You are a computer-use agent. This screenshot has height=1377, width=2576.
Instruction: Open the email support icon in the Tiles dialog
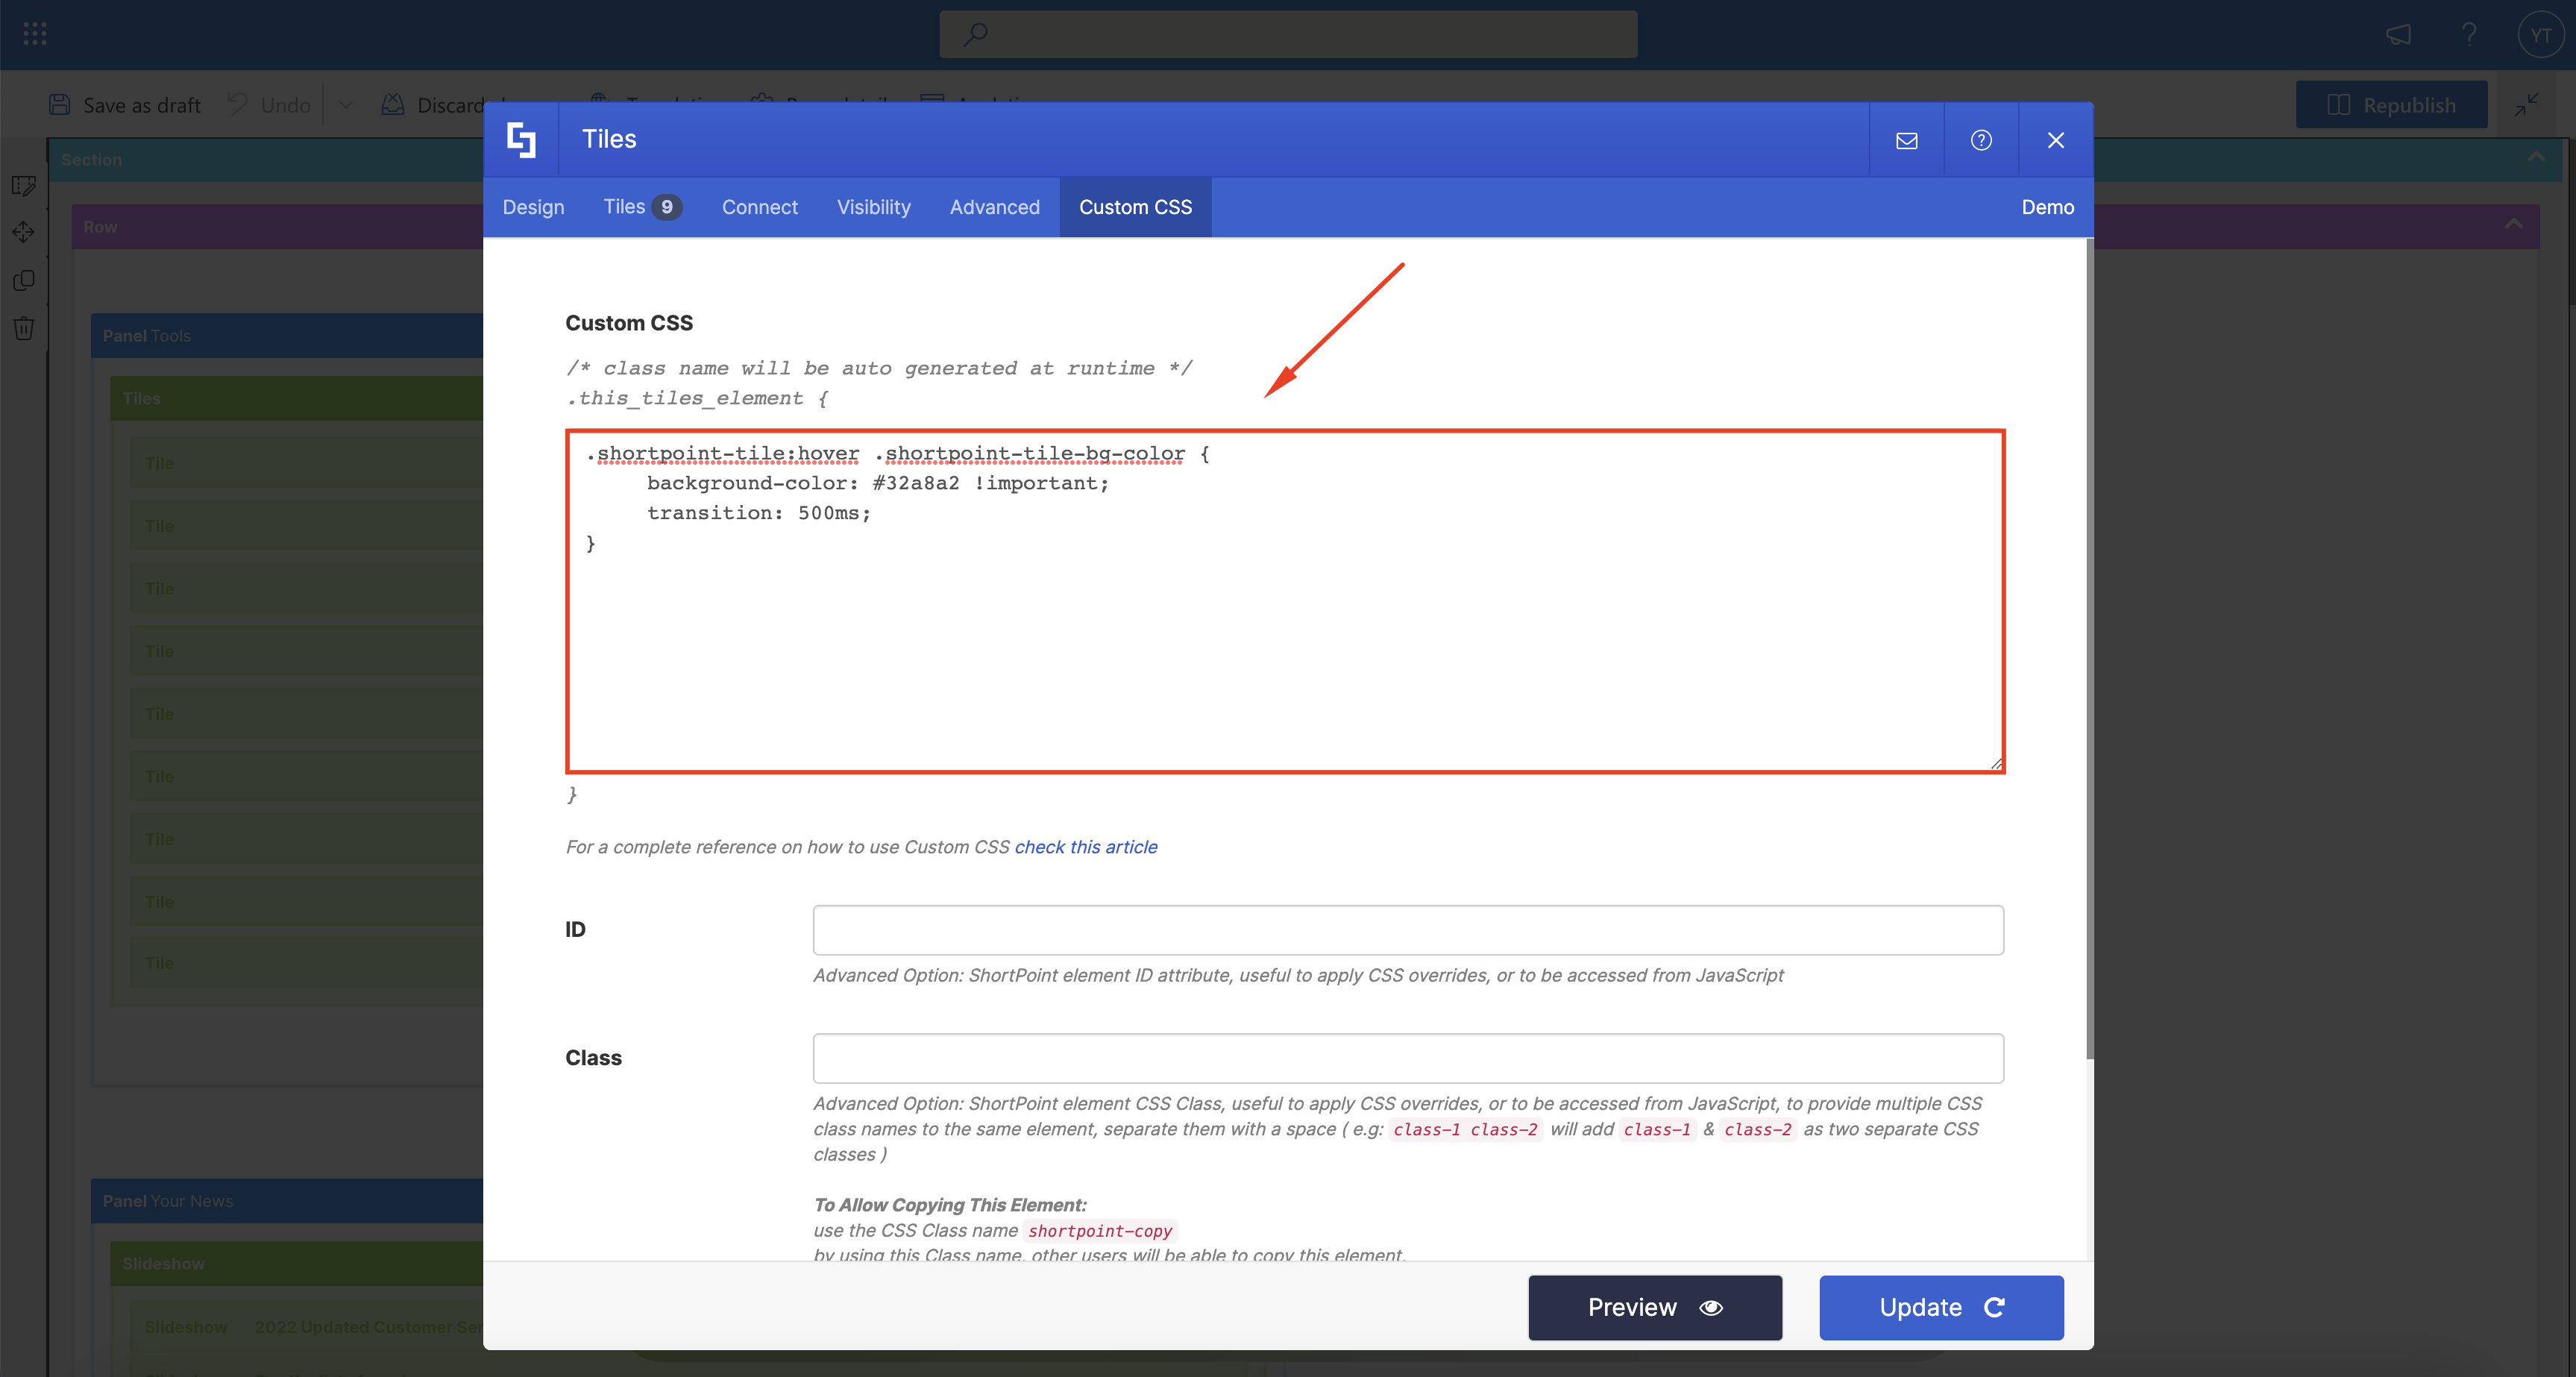pyautogui.click(x=1907, y=139)
